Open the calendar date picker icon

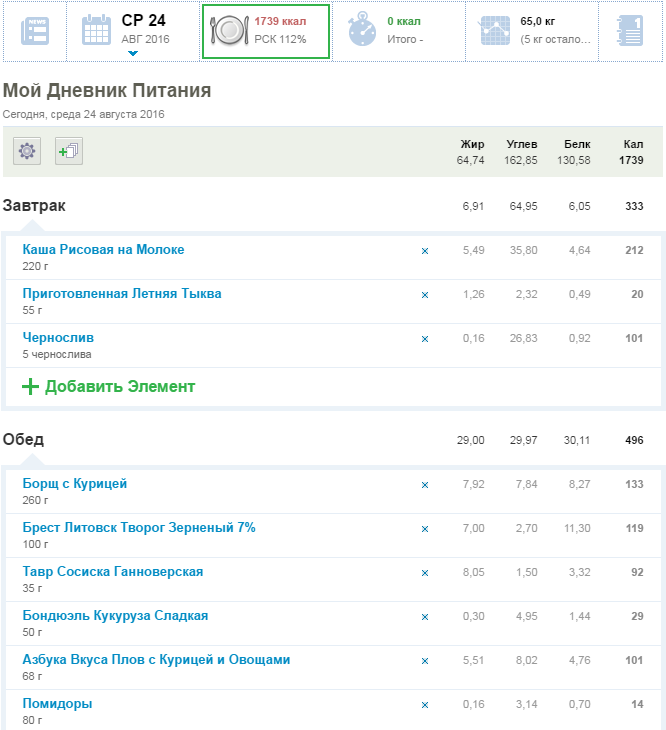(97, 31)
